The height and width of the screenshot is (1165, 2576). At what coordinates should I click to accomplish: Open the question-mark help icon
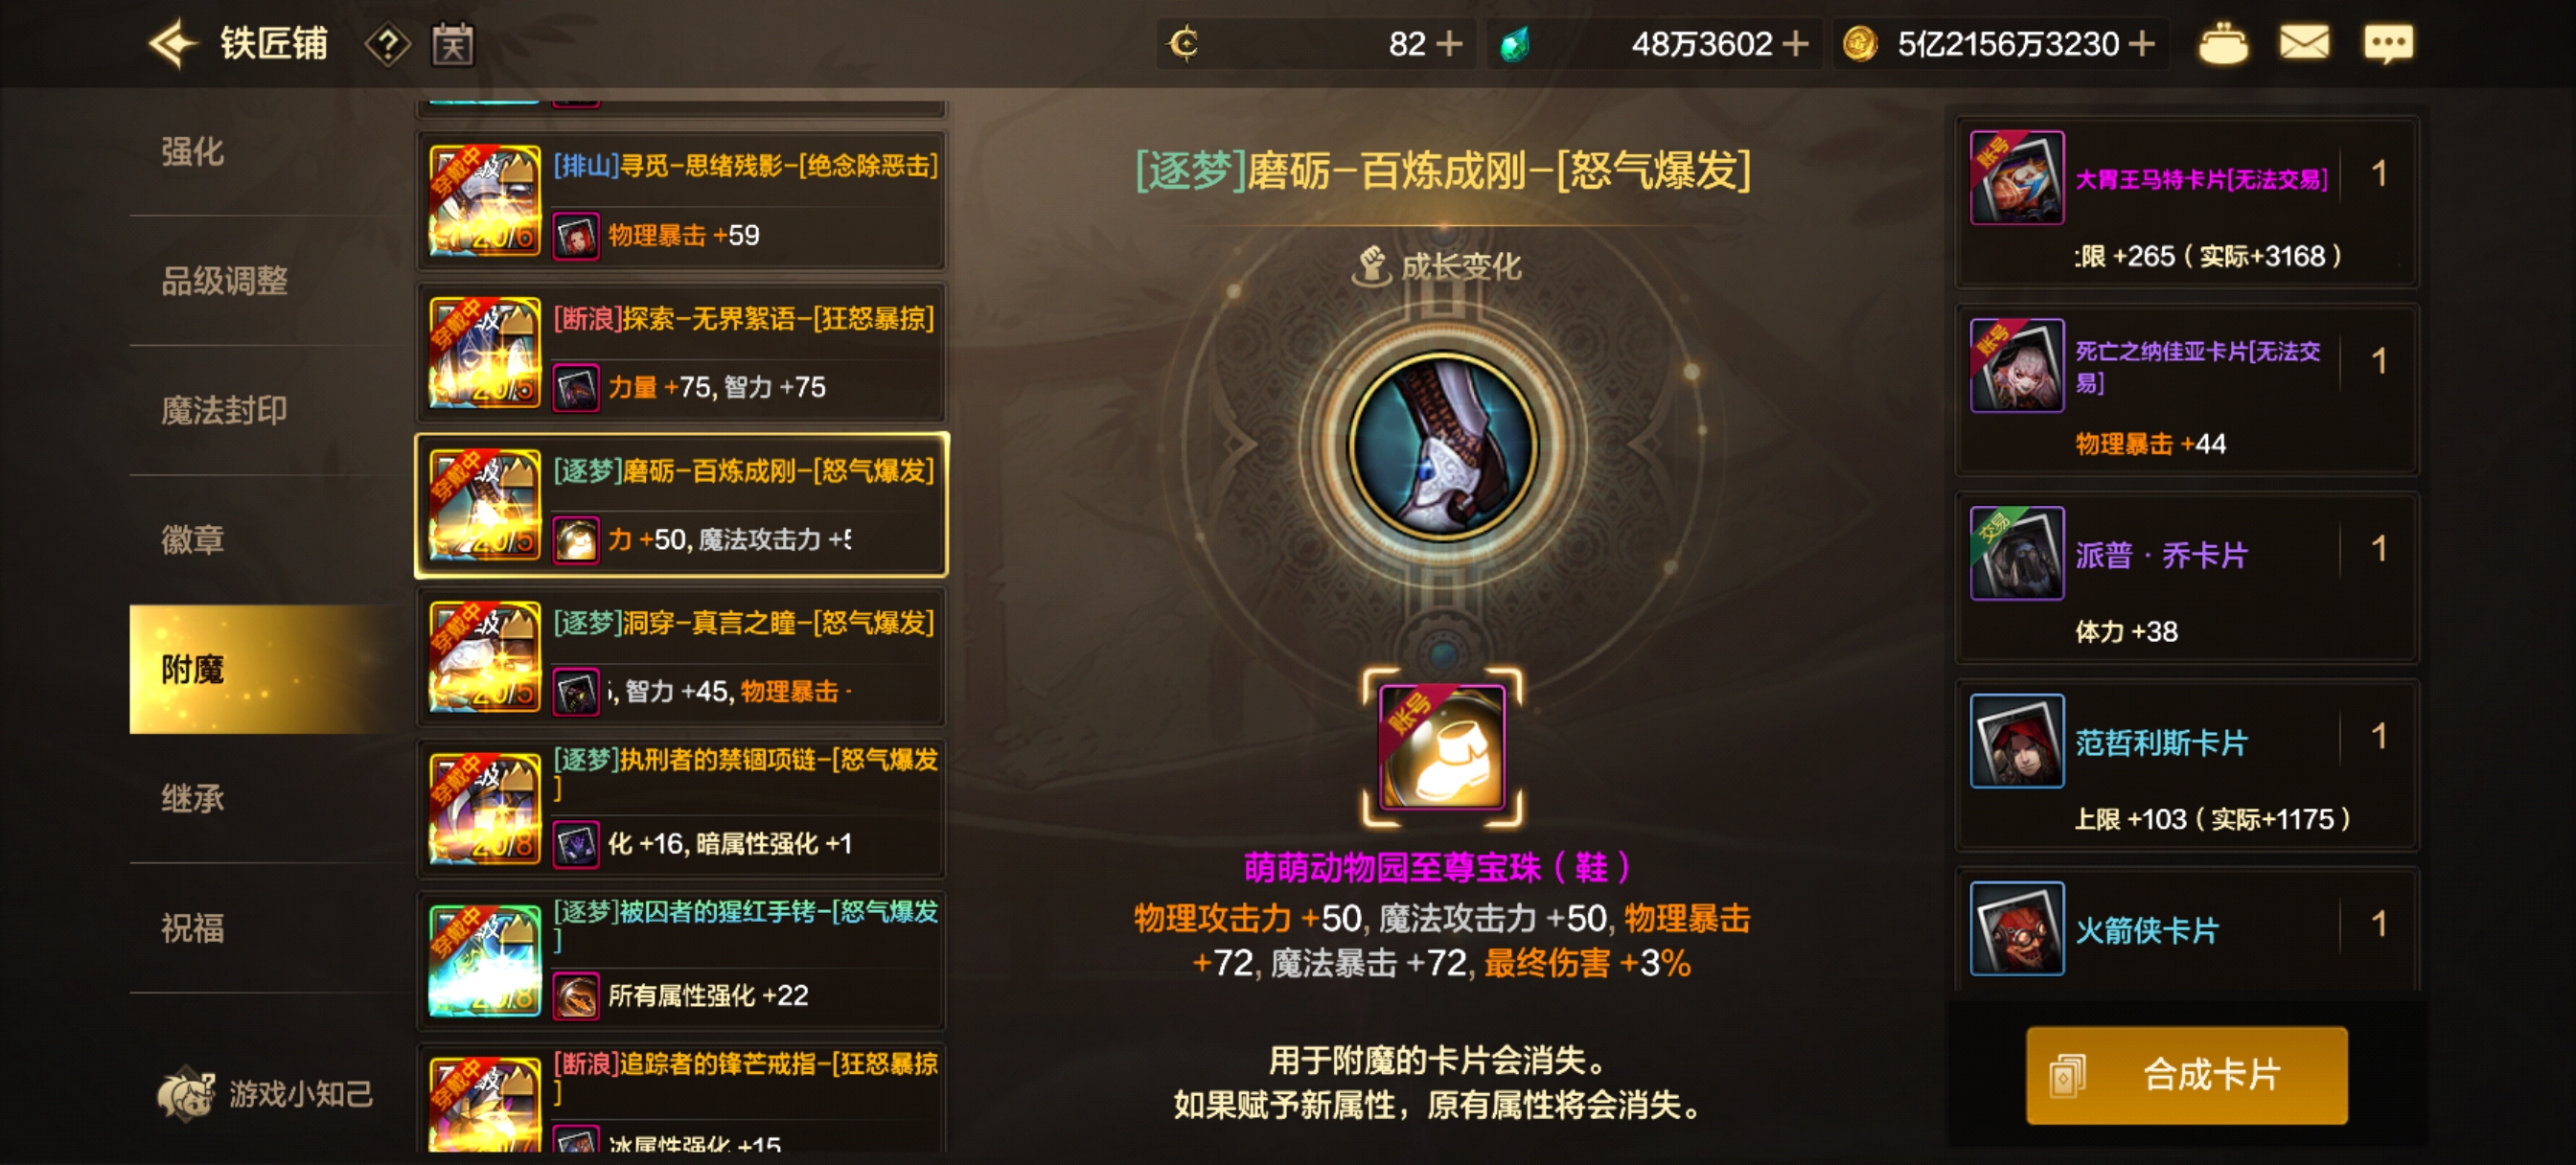pos(387,44)
